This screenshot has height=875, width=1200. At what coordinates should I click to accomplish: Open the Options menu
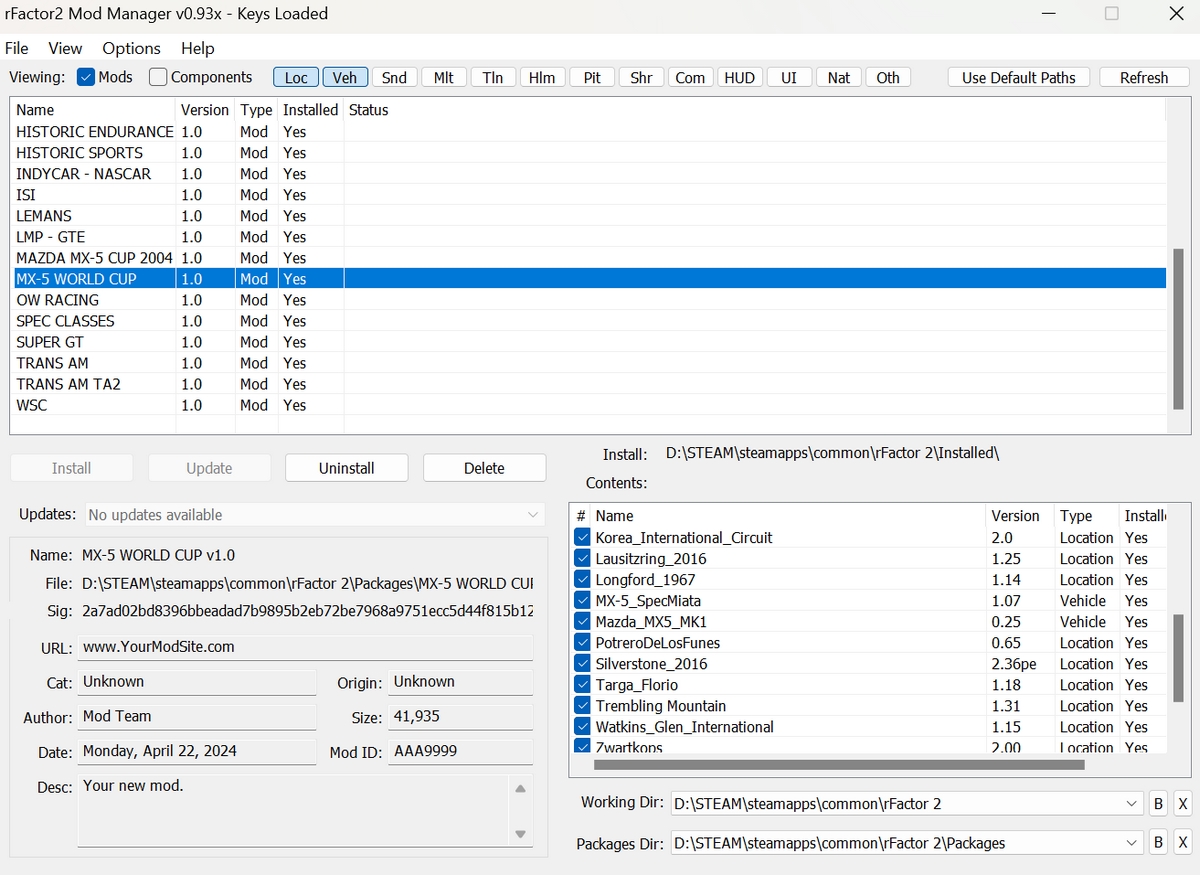tap(131, 48)
